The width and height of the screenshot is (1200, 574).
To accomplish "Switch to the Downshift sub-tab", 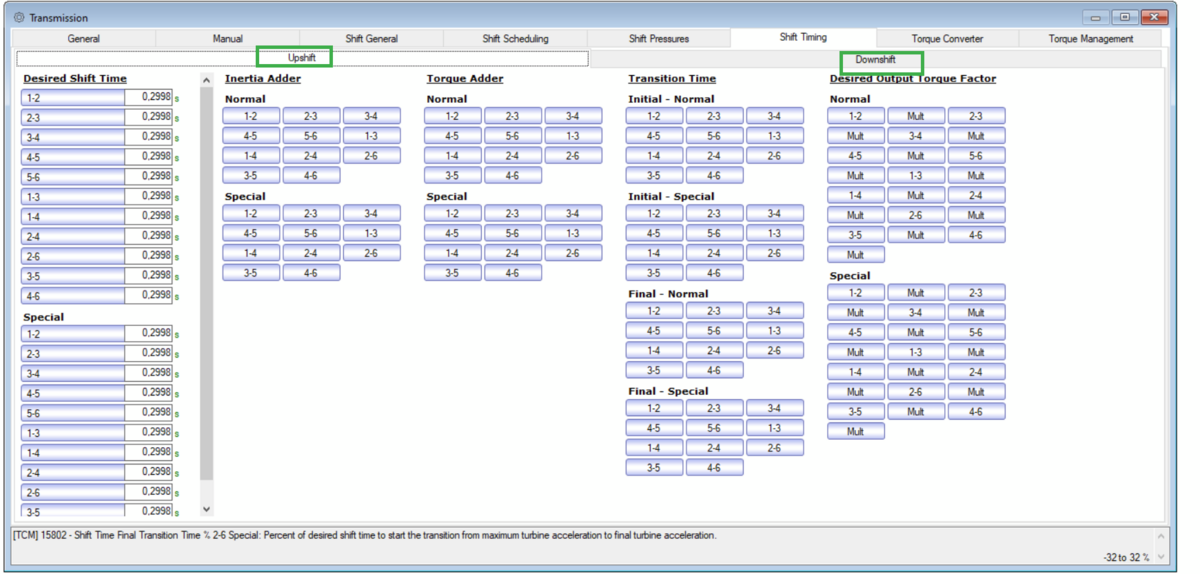I will coord(875,59).
